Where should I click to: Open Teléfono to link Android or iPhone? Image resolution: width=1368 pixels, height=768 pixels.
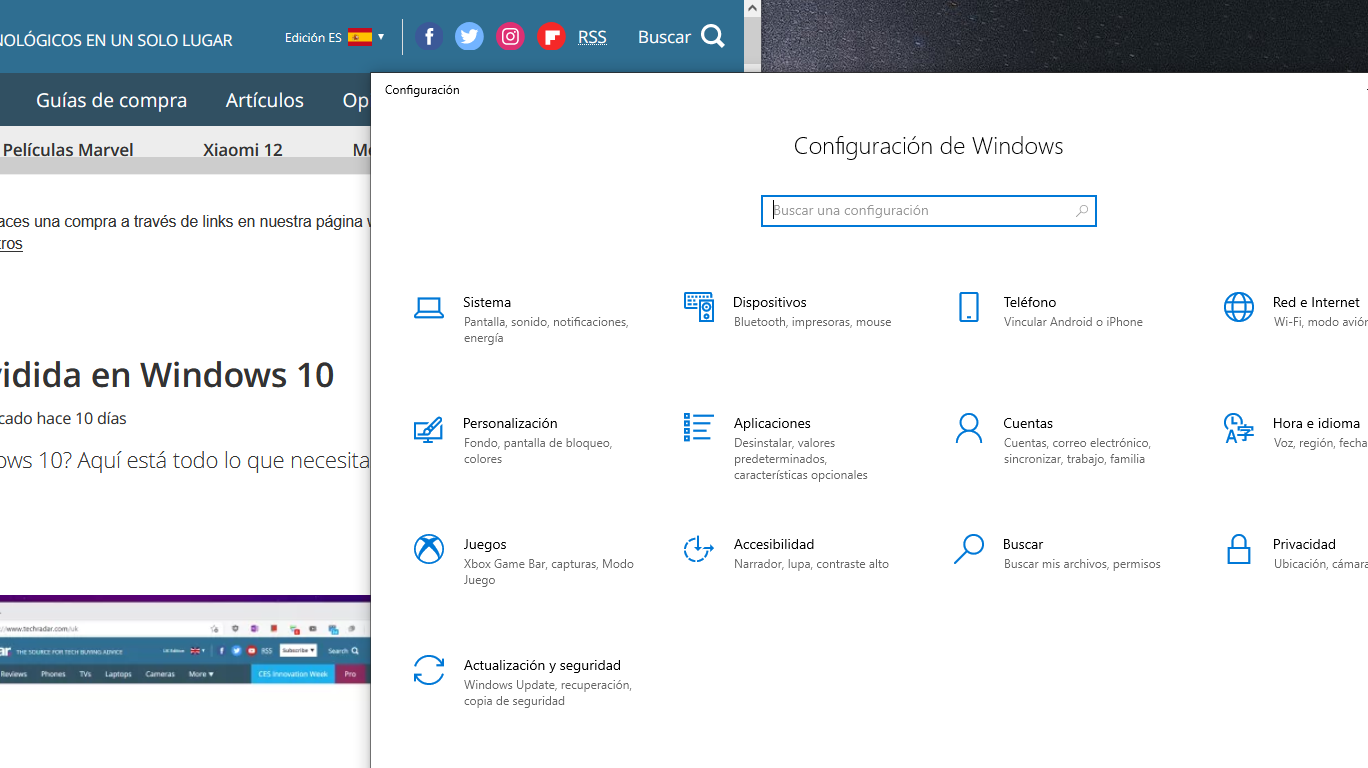1028,302
